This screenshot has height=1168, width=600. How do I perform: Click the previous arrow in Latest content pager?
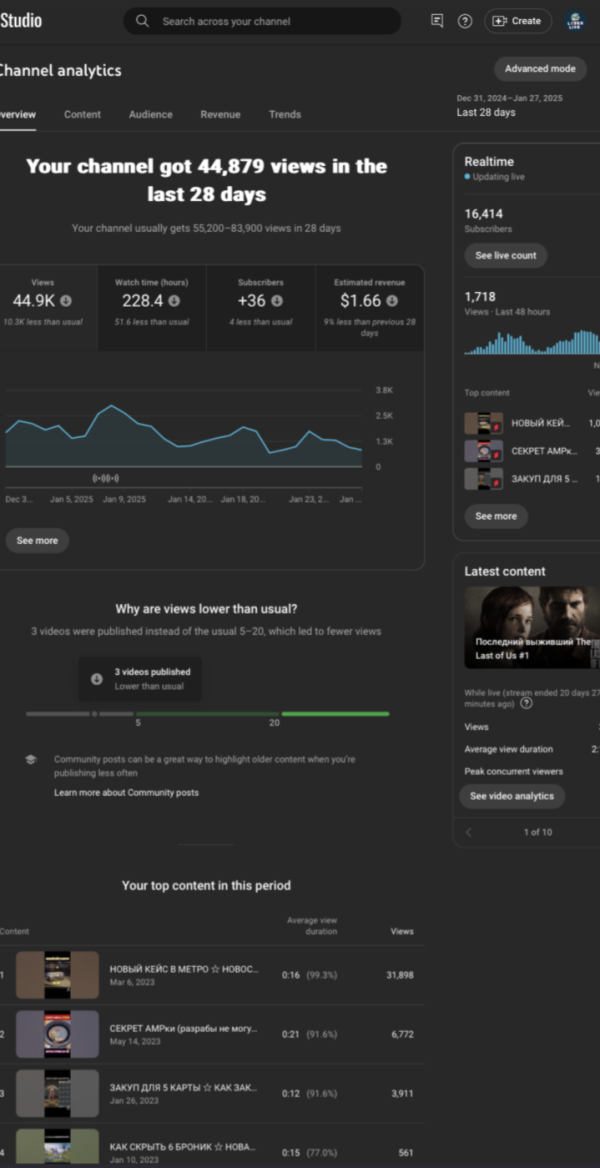(x=469, y=832)
